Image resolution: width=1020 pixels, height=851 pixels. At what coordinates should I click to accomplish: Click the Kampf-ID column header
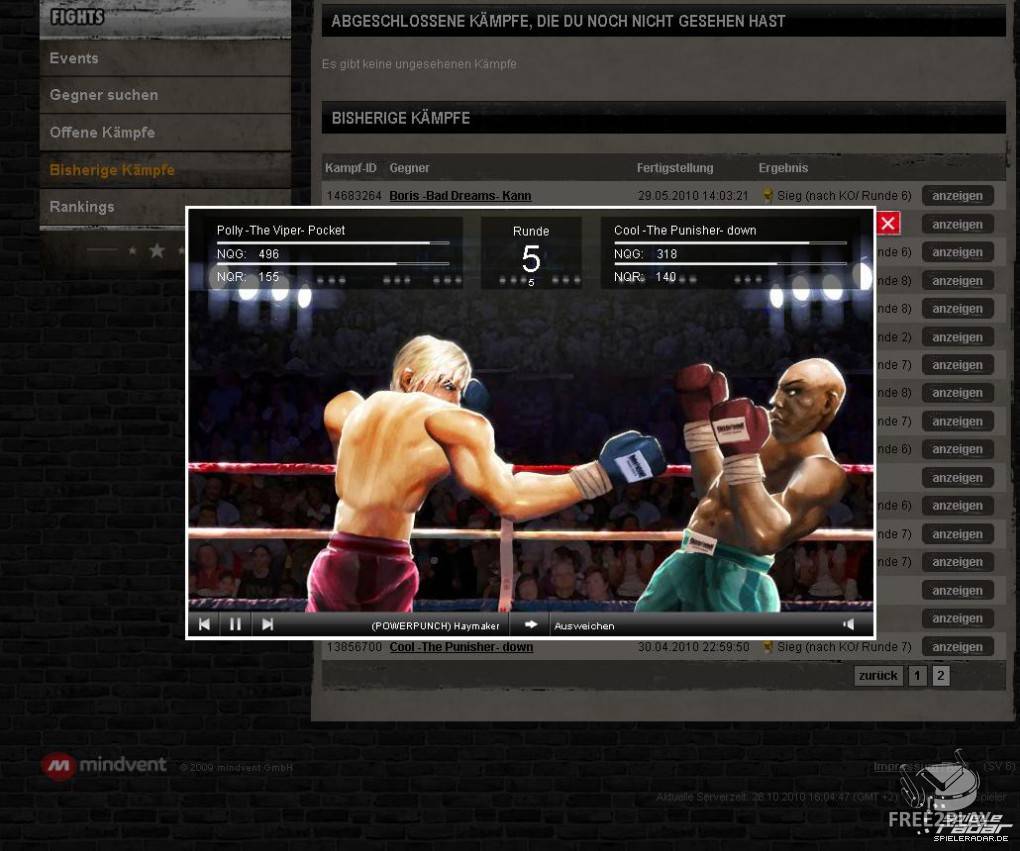click(x=351, y=168)
